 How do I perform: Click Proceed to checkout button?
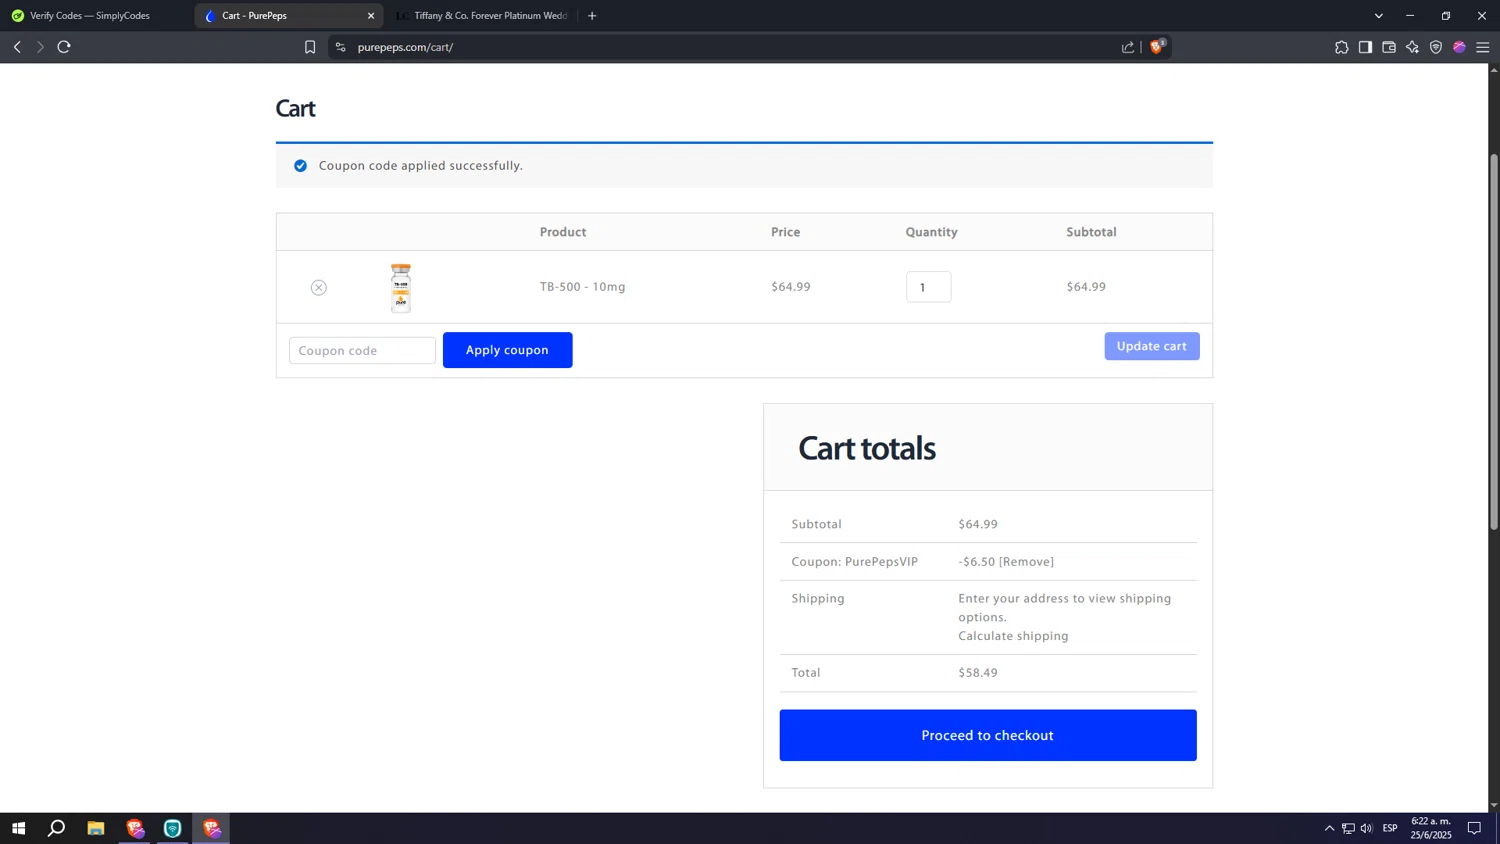[987, 735]
